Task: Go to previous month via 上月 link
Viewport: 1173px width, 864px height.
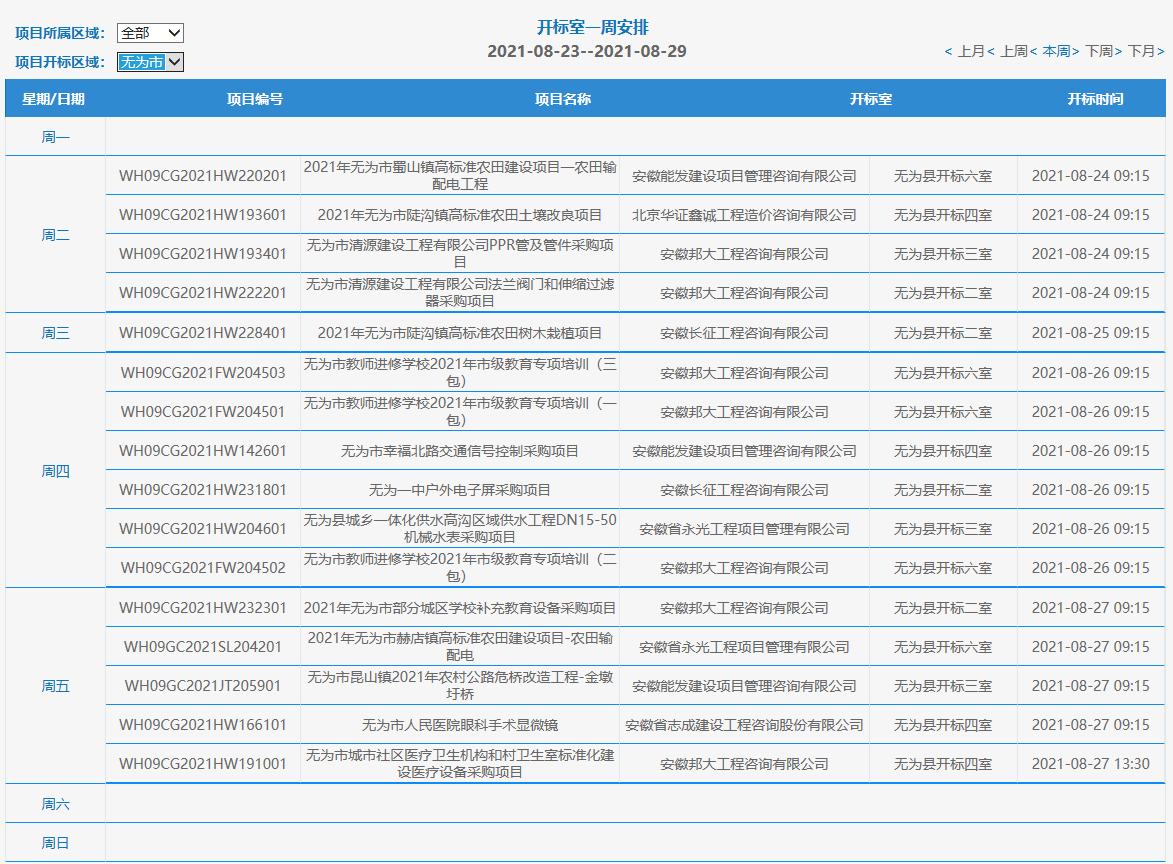Action: pyautogui.click(x=970, y=51)
